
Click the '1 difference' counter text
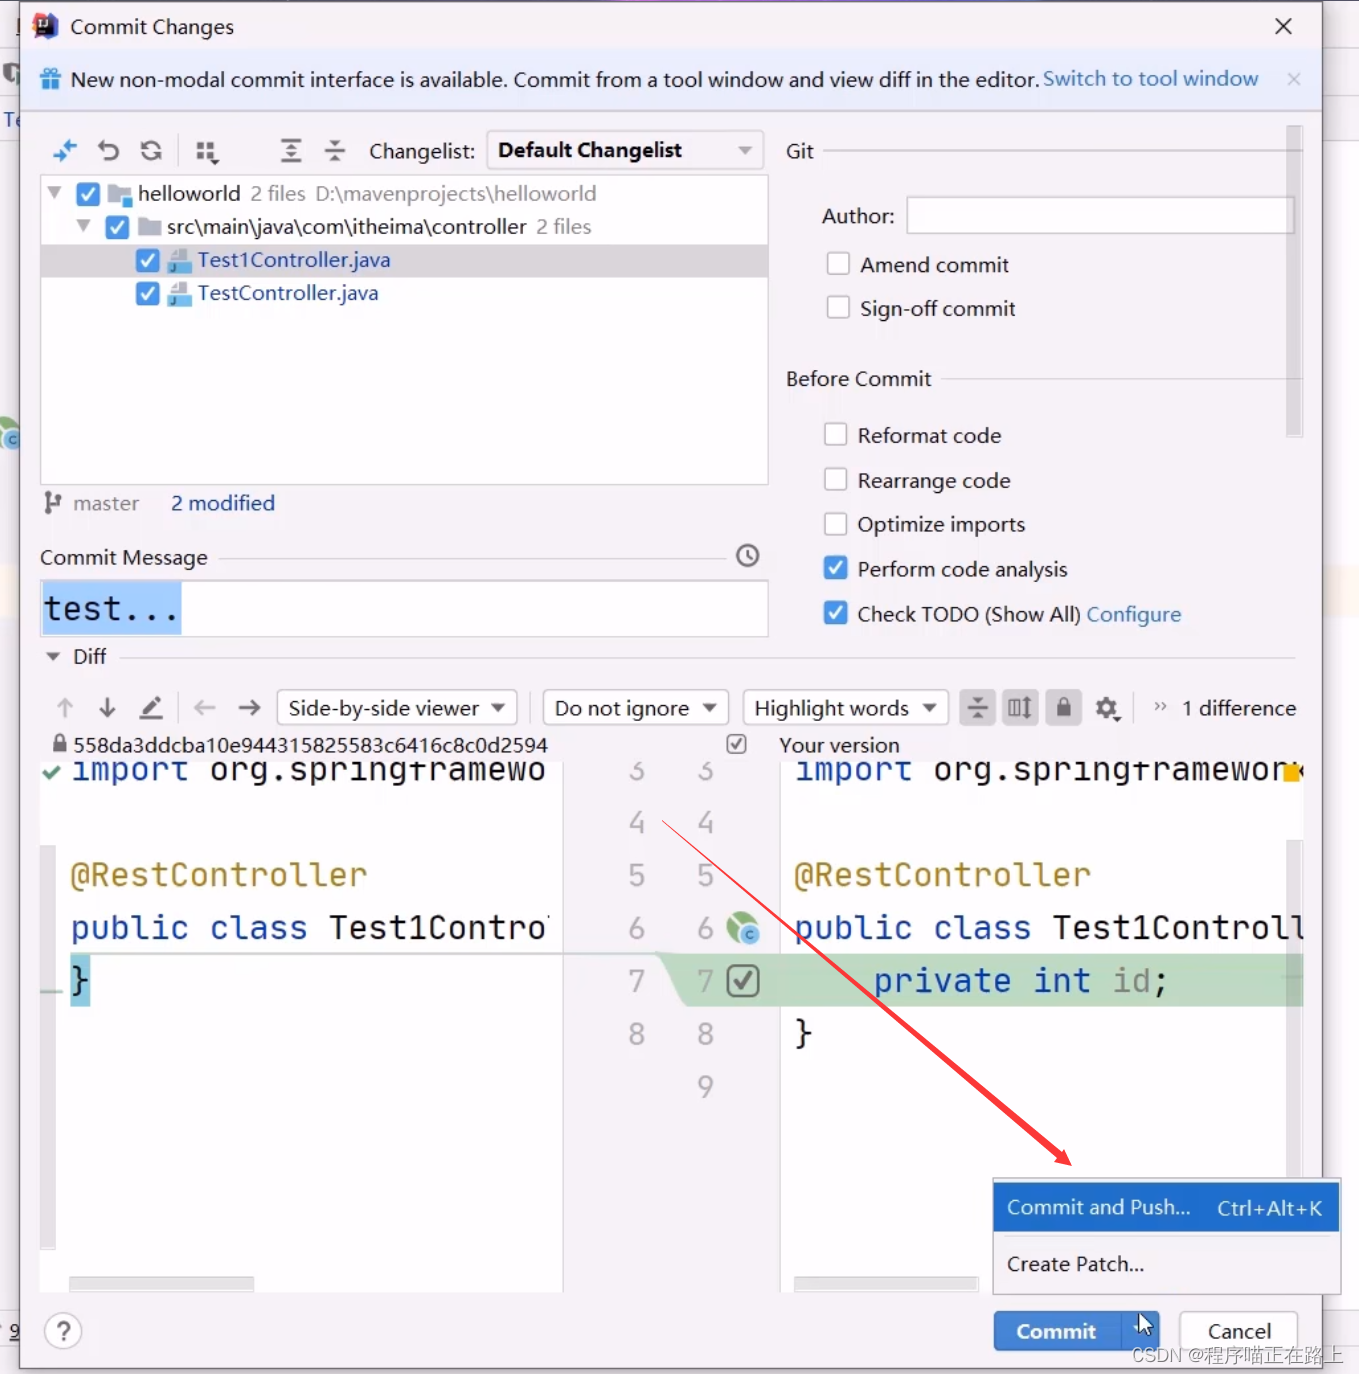(x=1239, y=708)
